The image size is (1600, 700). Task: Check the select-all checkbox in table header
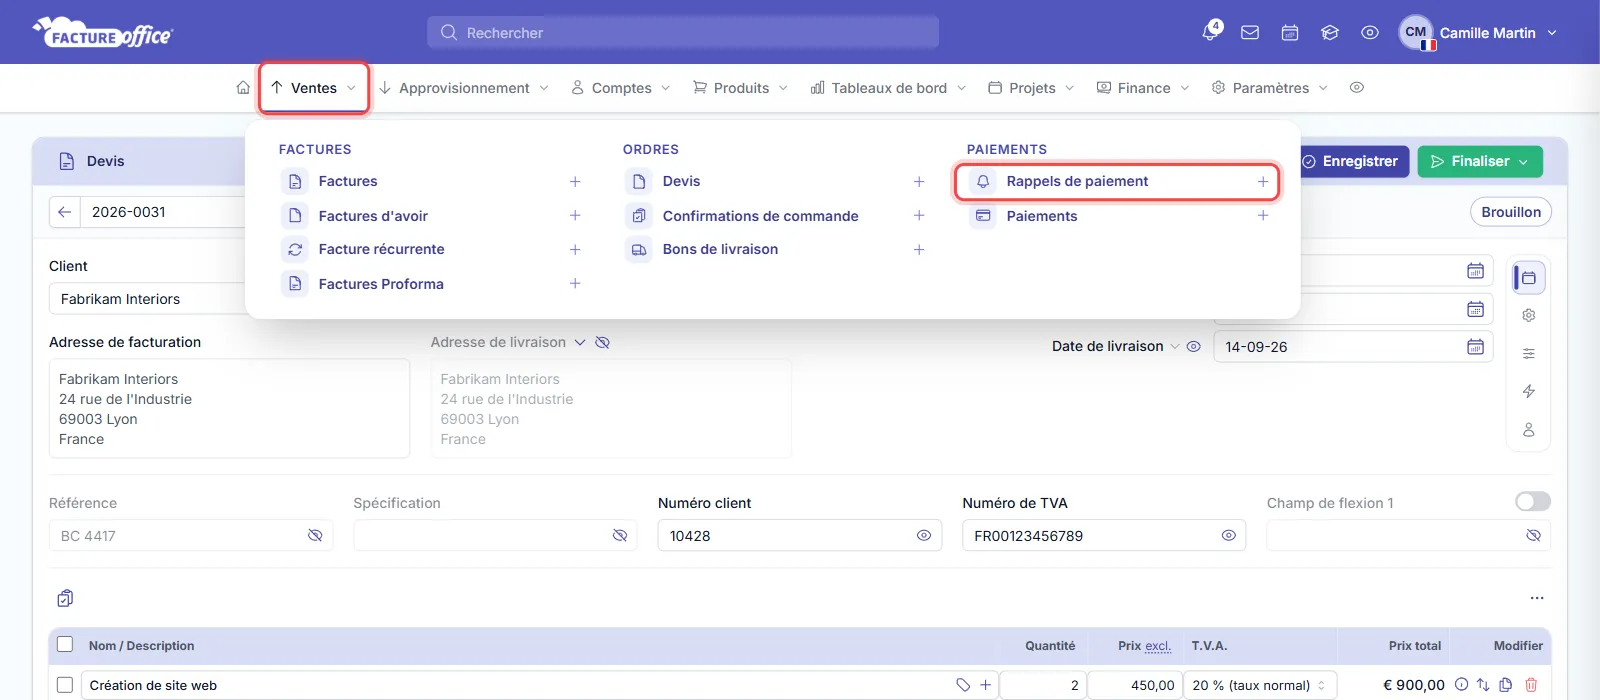65,645
